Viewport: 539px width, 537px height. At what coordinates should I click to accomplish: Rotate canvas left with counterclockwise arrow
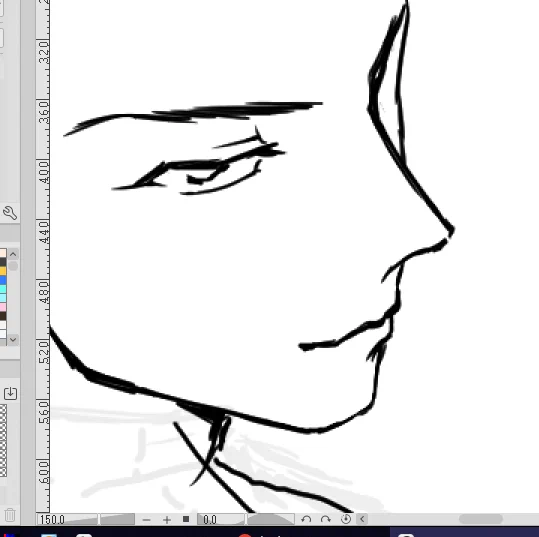306,519
